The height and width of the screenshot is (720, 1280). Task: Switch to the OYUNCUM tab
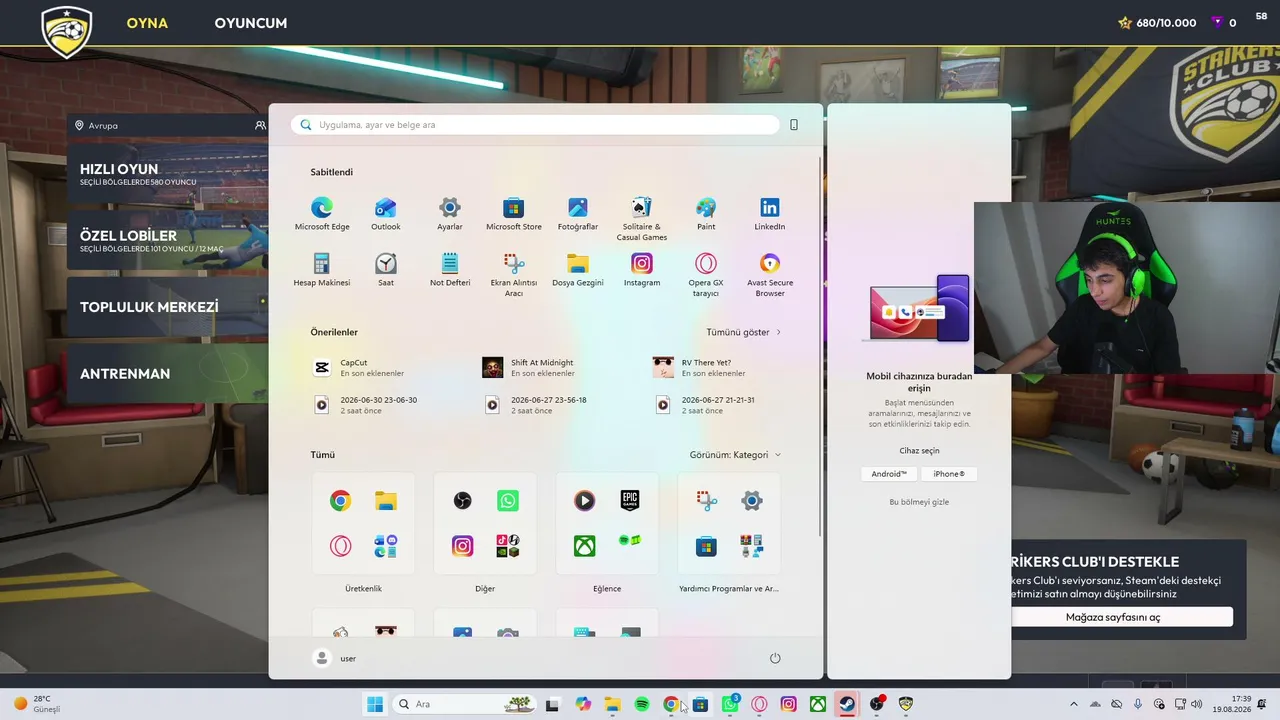pos(251,23)
